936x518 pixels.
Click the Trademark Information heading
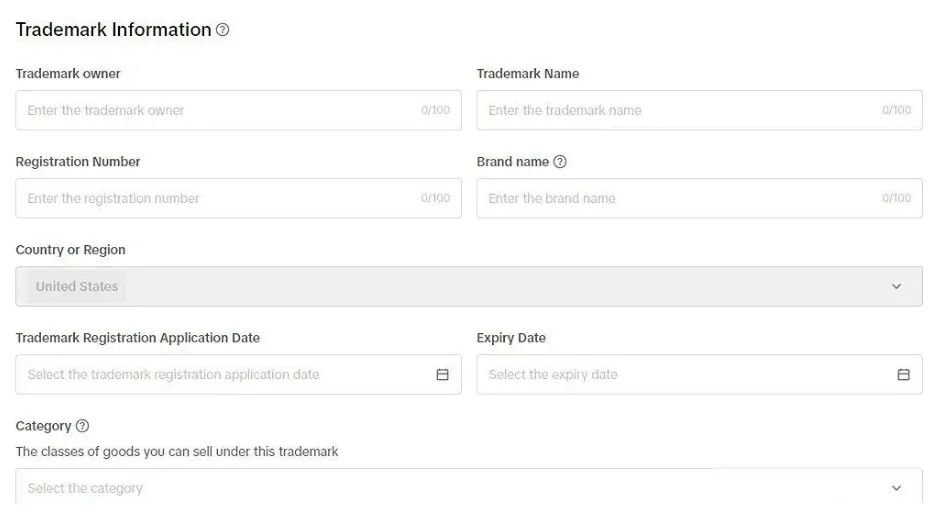(x=113, y=29)
